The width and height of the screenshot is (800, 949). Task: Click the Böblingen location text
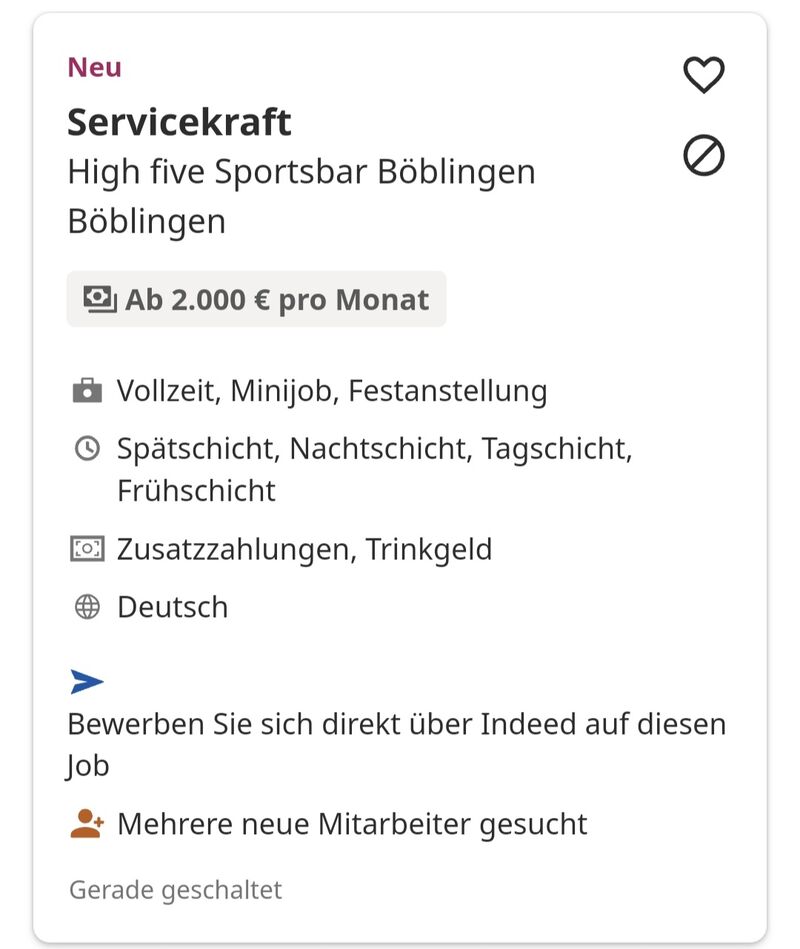pyautogui.click(x=146, y=221)
